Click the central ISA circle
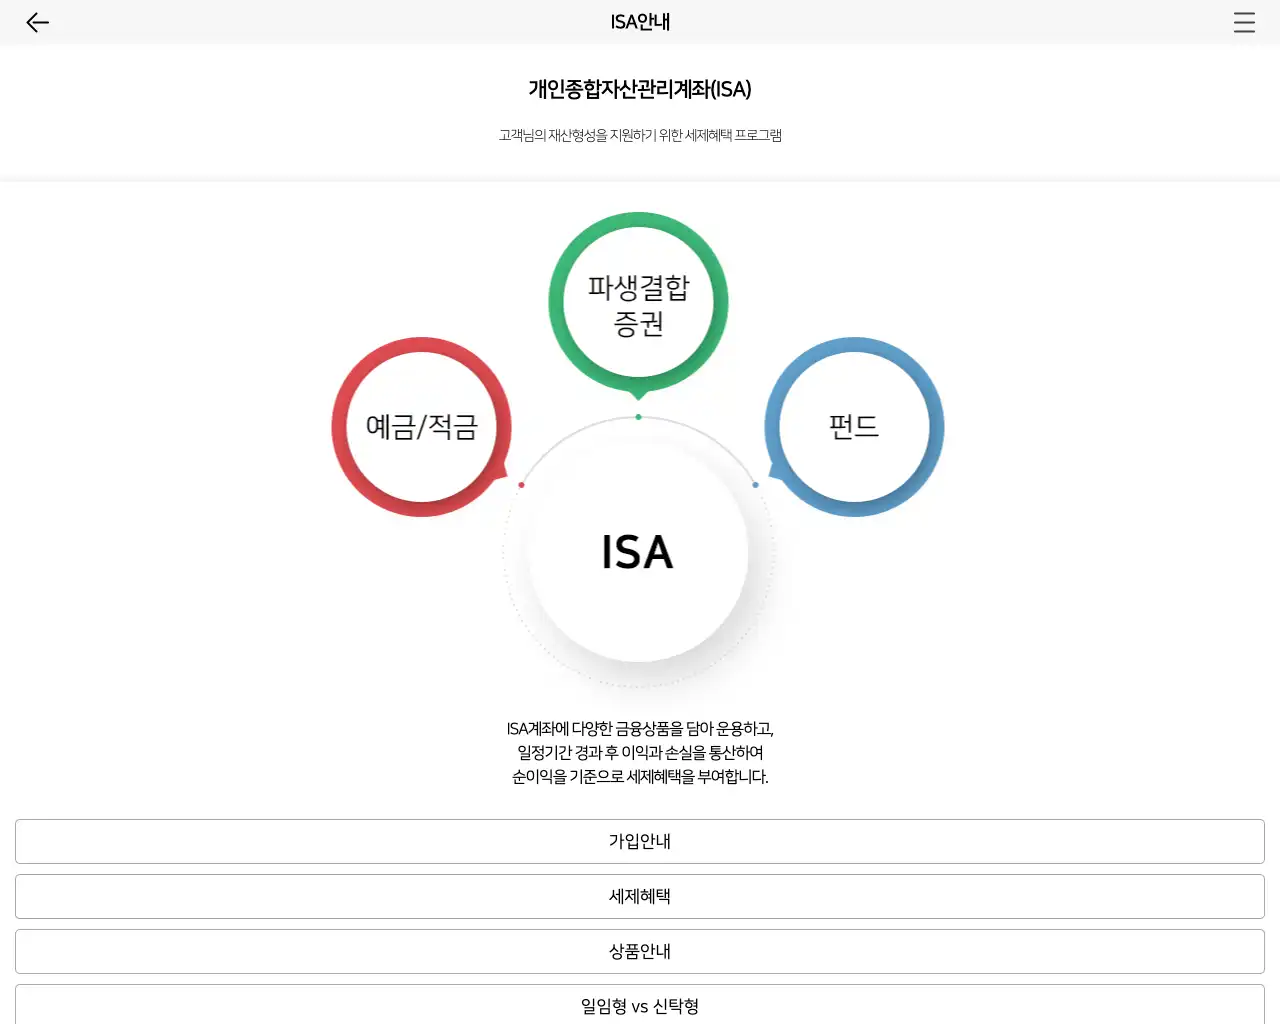 tap(638, 552)
